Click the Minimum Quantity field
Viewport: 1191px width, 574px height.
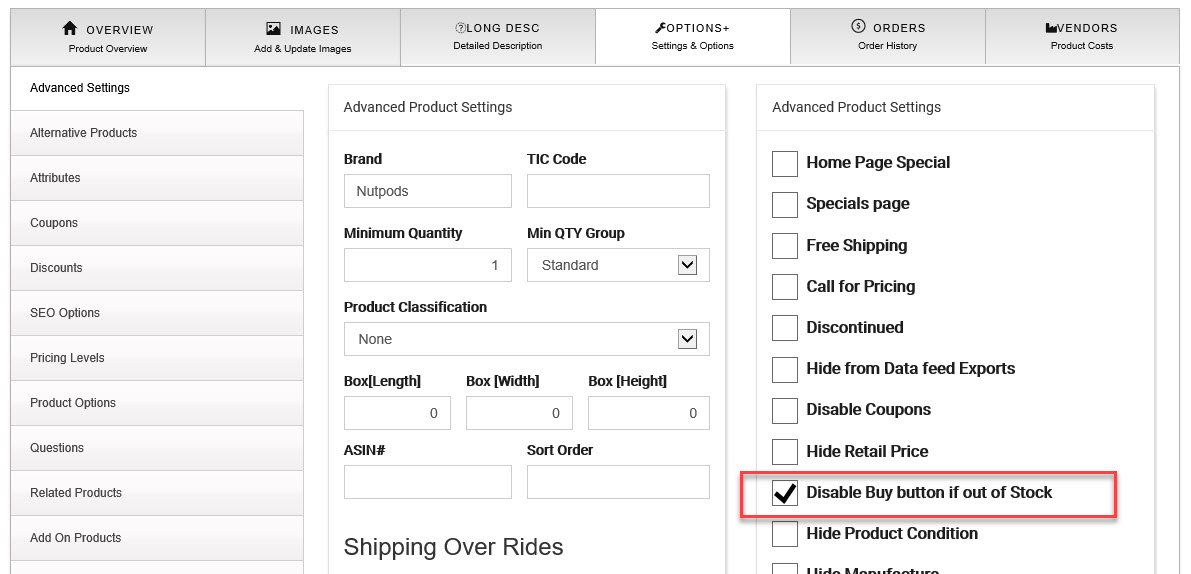[427, 265]
